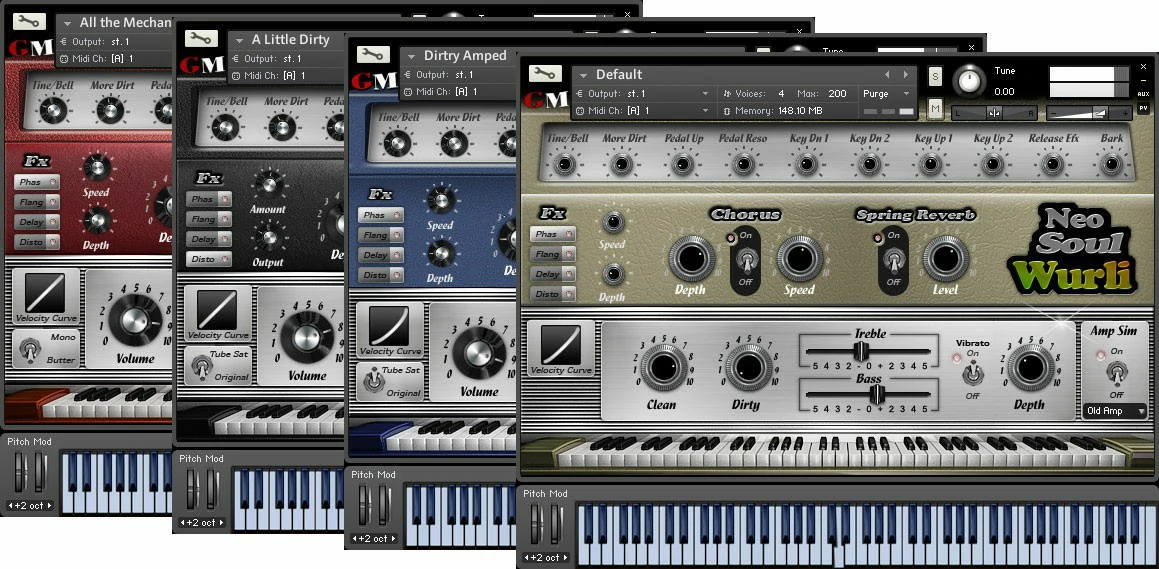
Task: Expand the A Little Dirty preset dropdown arrow
Action: pos(239,40)
